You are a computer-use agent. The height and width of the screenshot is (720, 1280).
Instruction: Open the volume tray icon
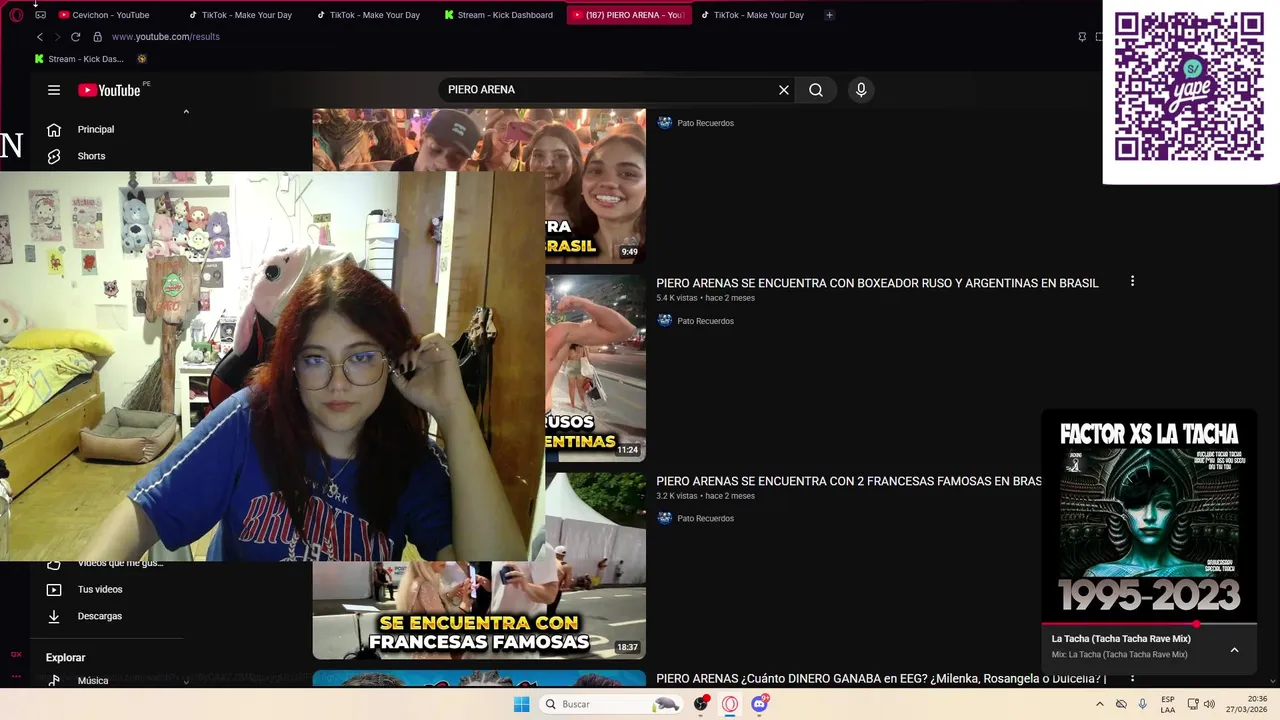pyautogui.click(x=1209, y=704)
